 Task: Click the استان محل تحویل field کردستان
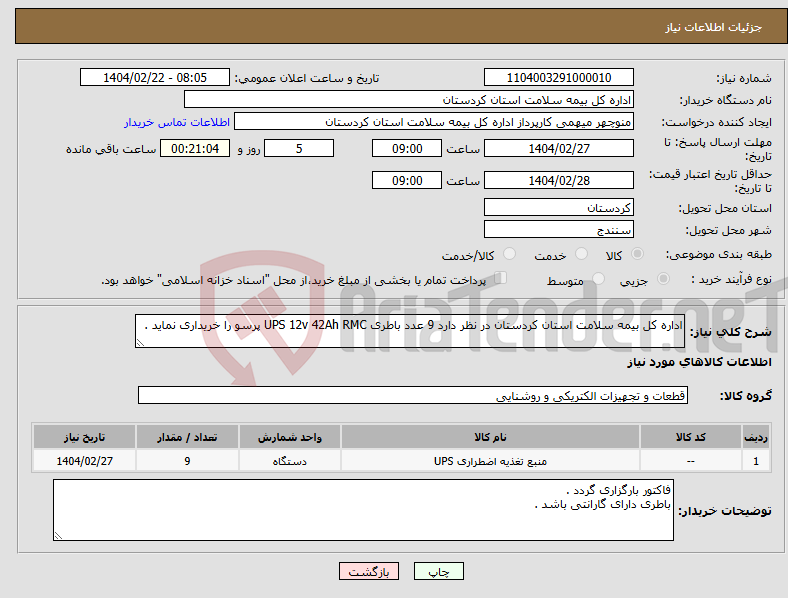pos(558,208)
